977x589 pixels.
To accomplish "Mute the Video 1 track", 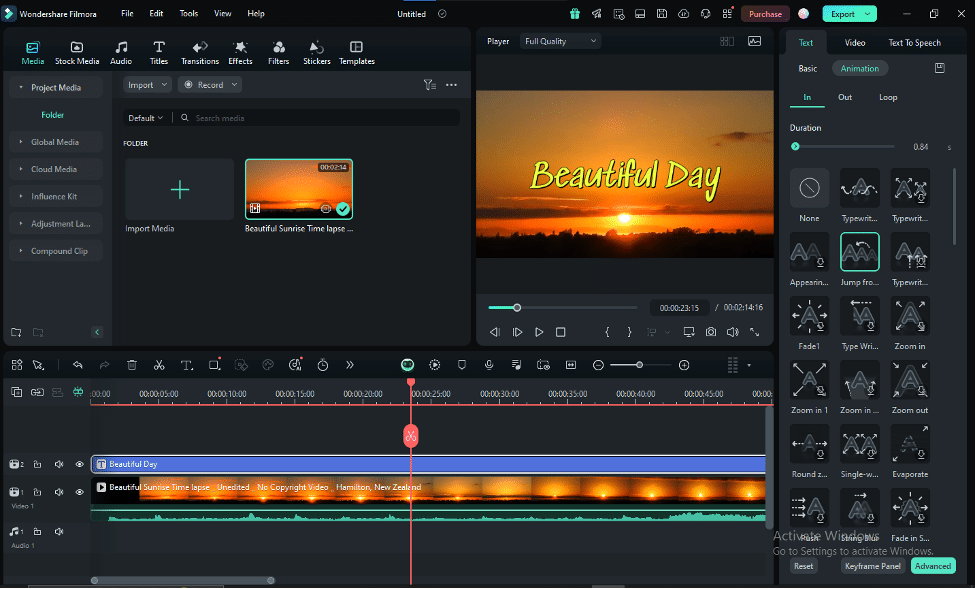I will coord(59,492).
